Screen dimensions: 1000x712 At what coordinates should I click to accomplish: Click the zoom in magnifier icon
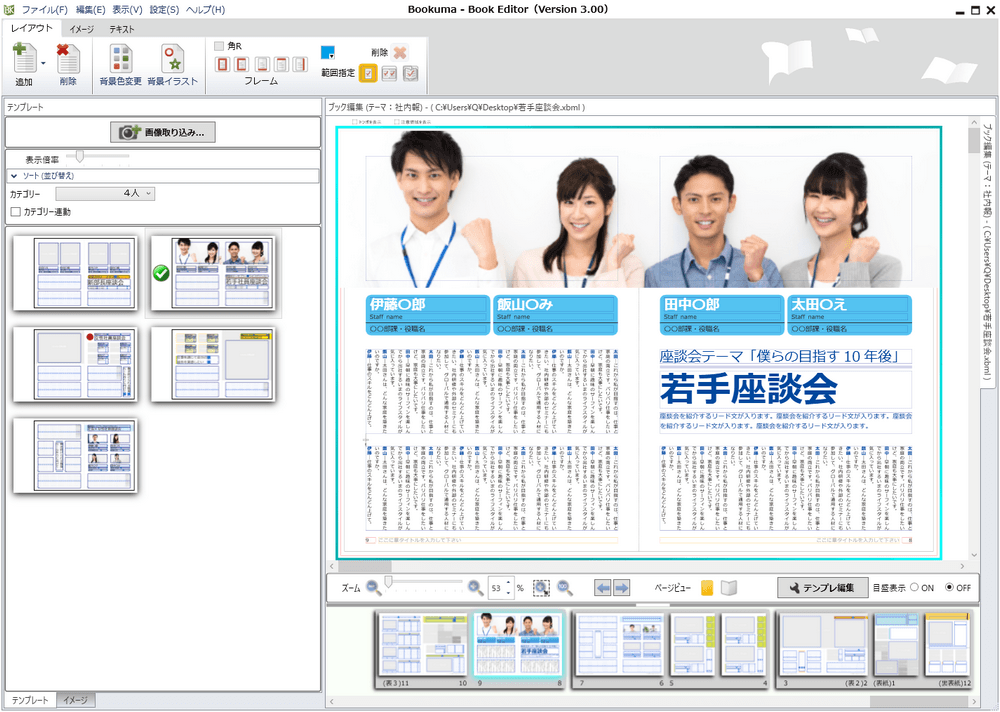(476, 588)
